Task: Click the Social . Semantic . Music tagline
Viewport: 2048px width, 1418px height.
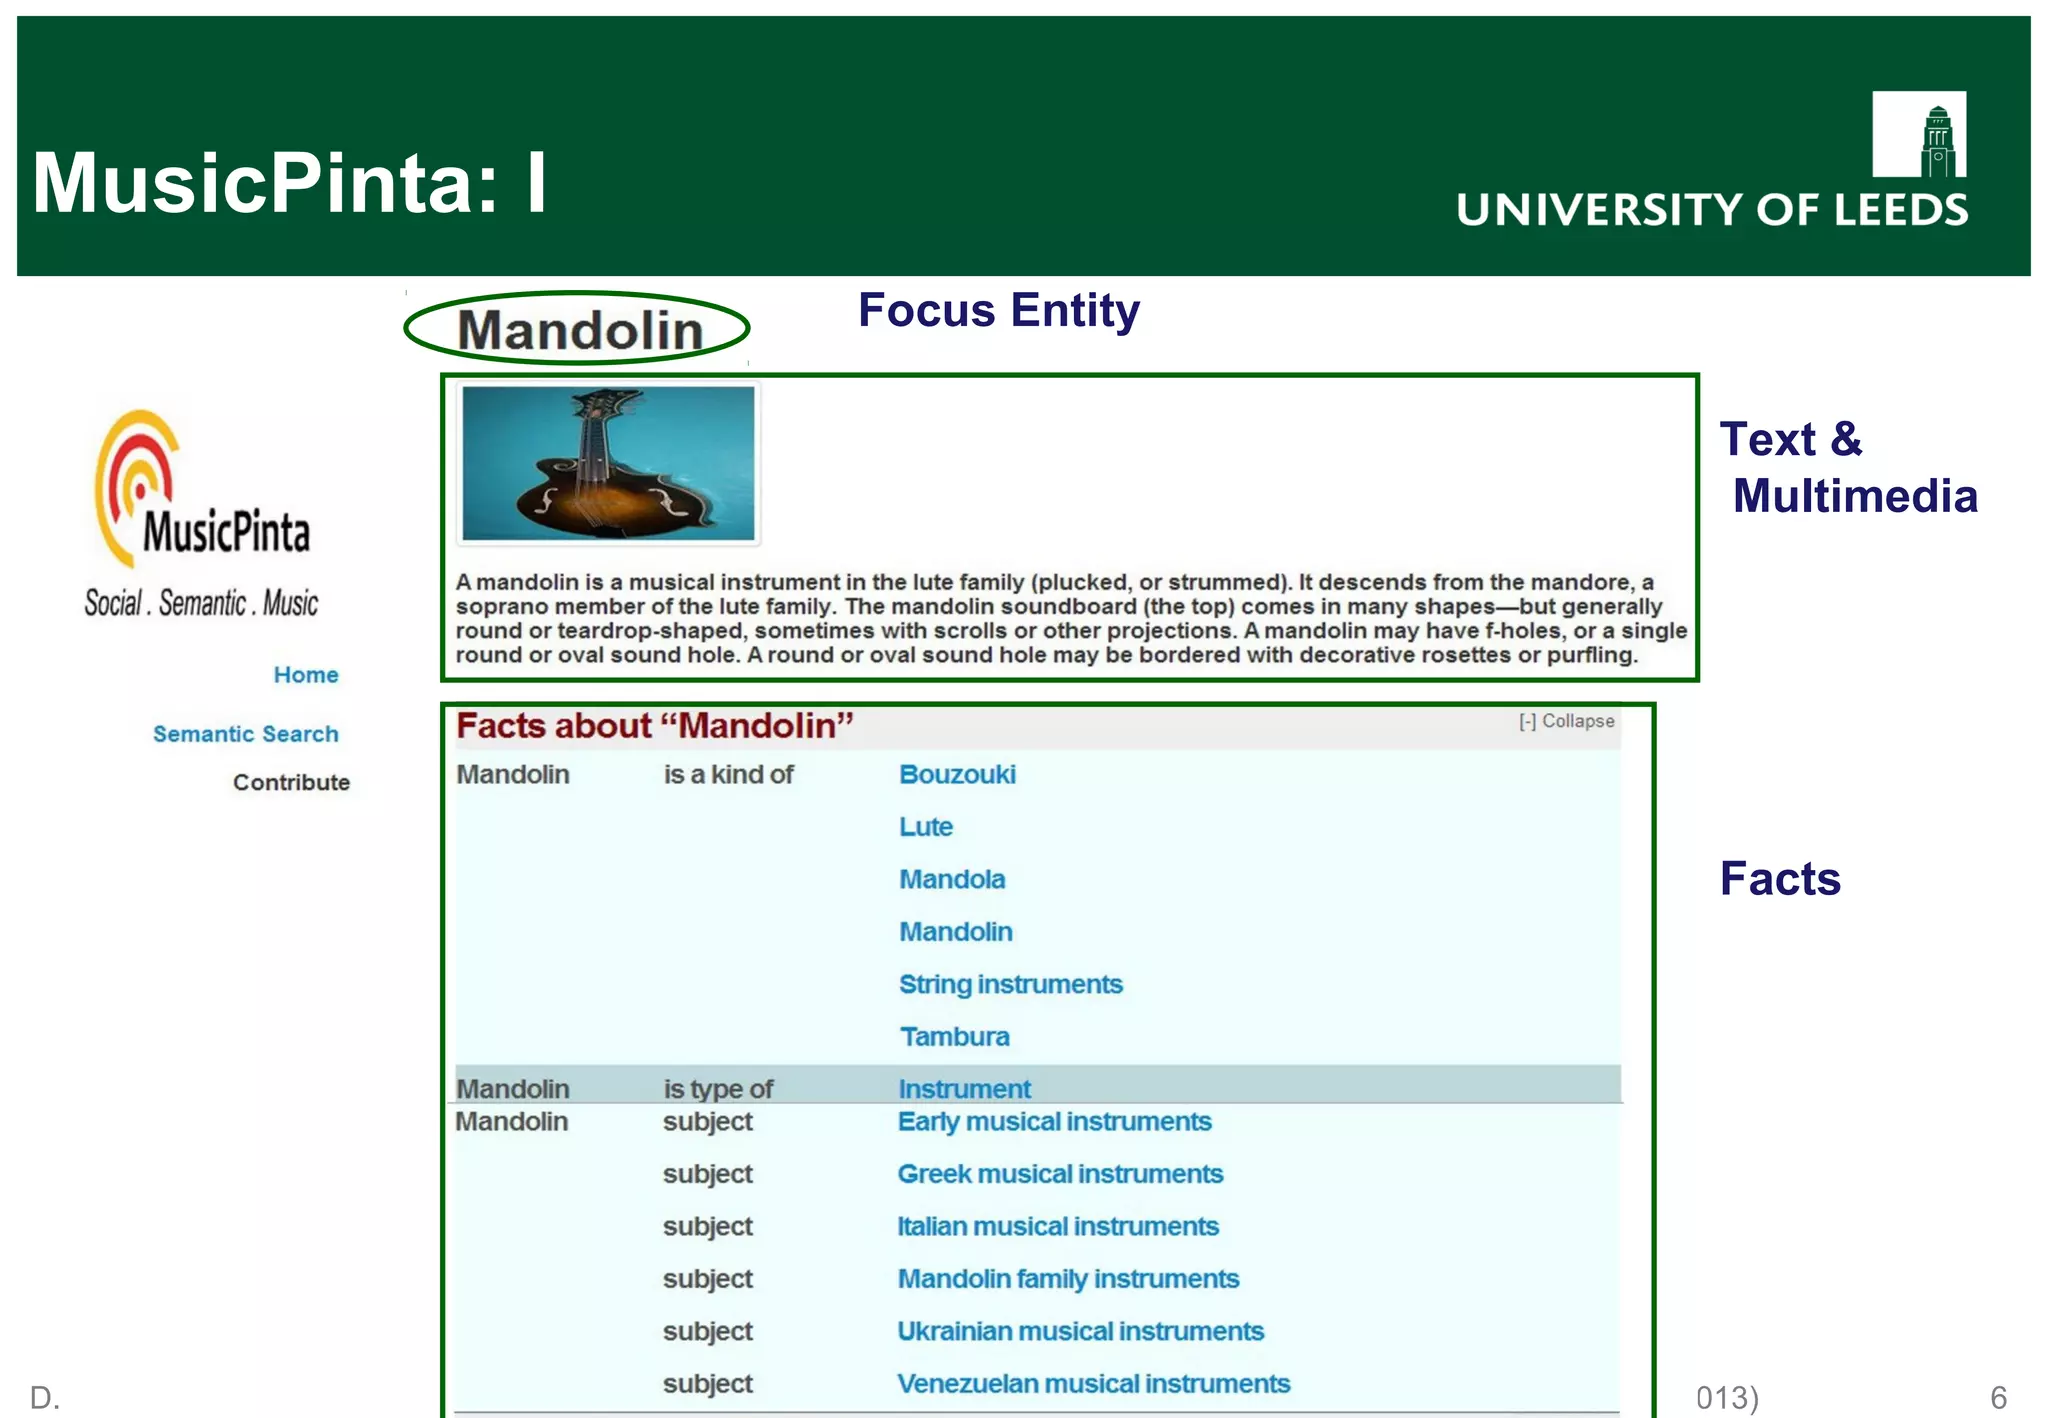Action: 201,603
